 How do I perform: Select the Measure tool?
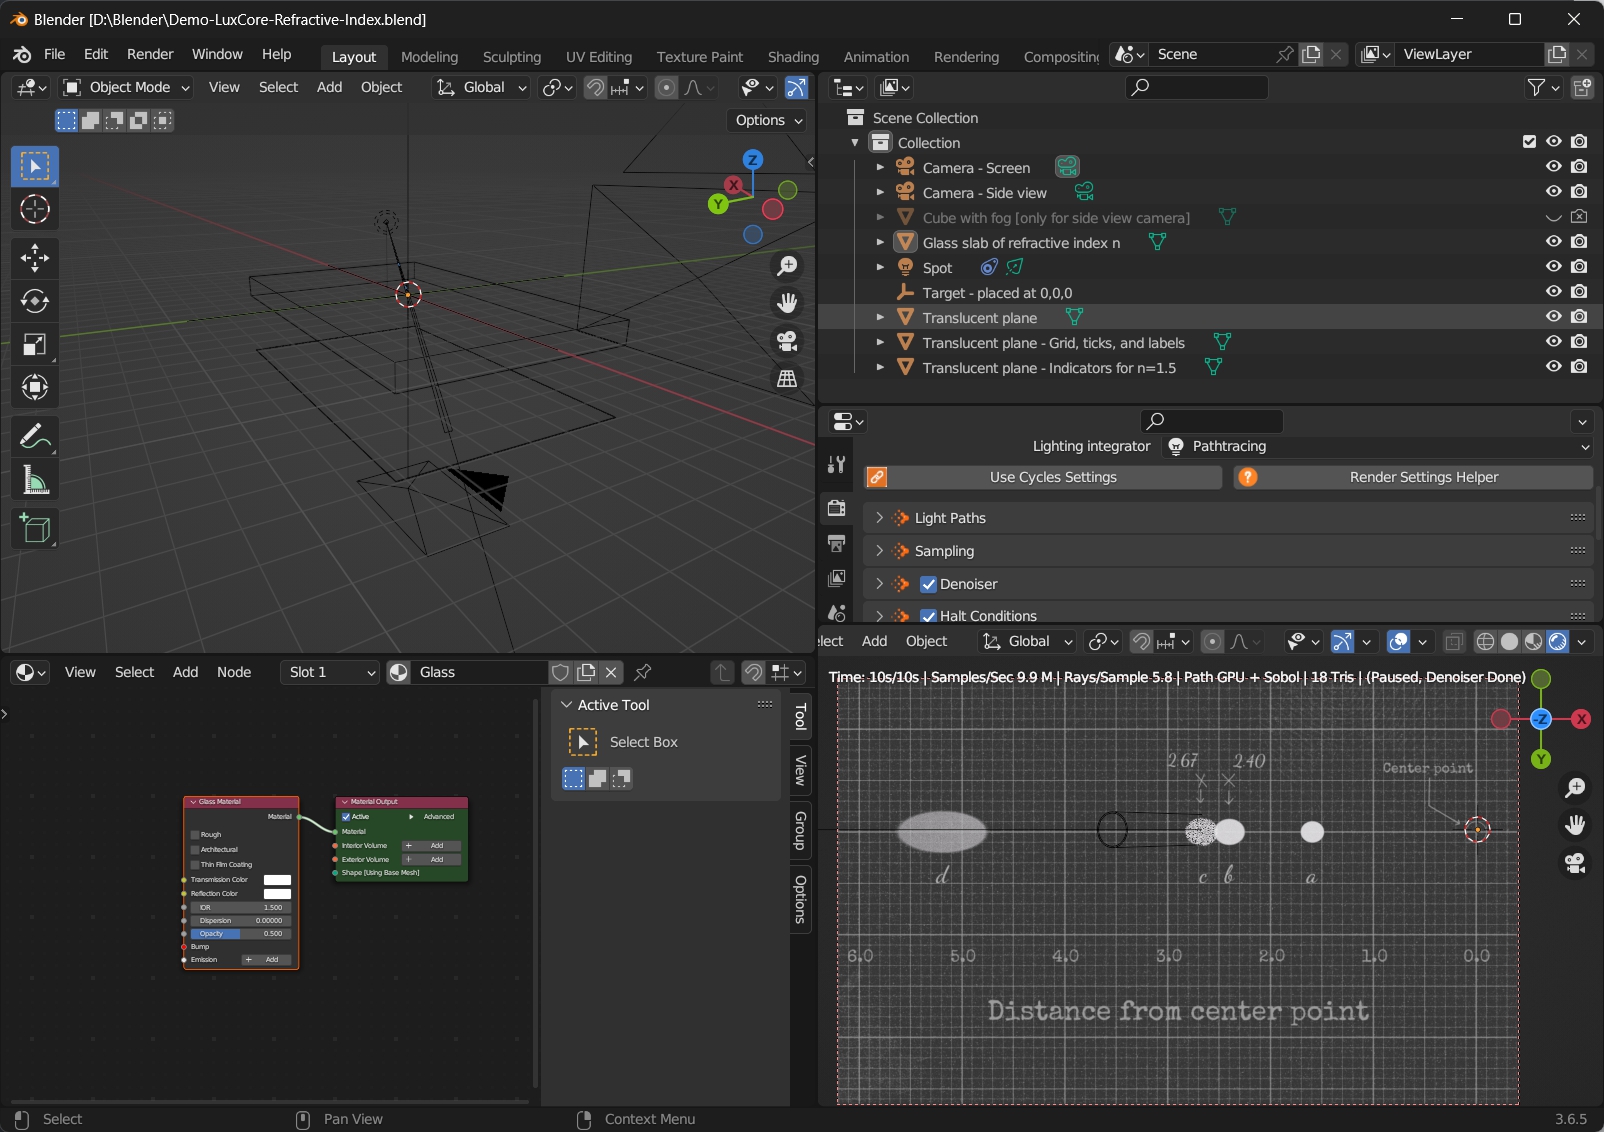coord(35,481)
